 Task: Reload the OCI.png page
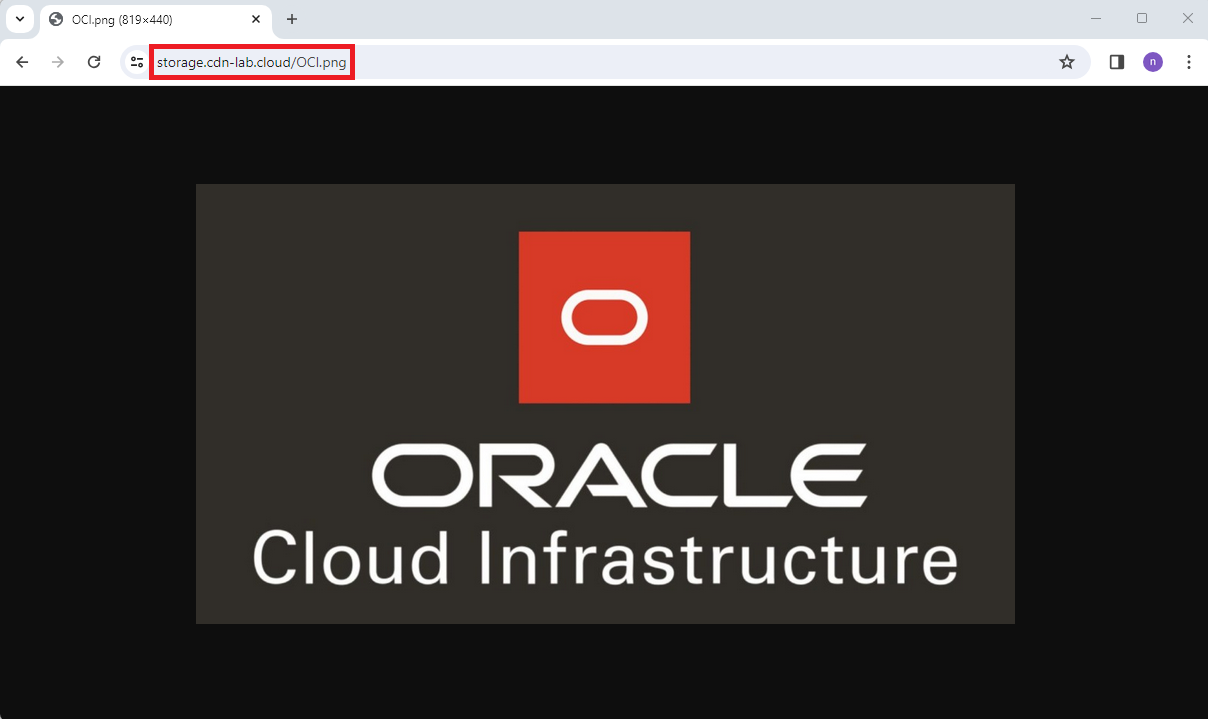tap(94, 62)
